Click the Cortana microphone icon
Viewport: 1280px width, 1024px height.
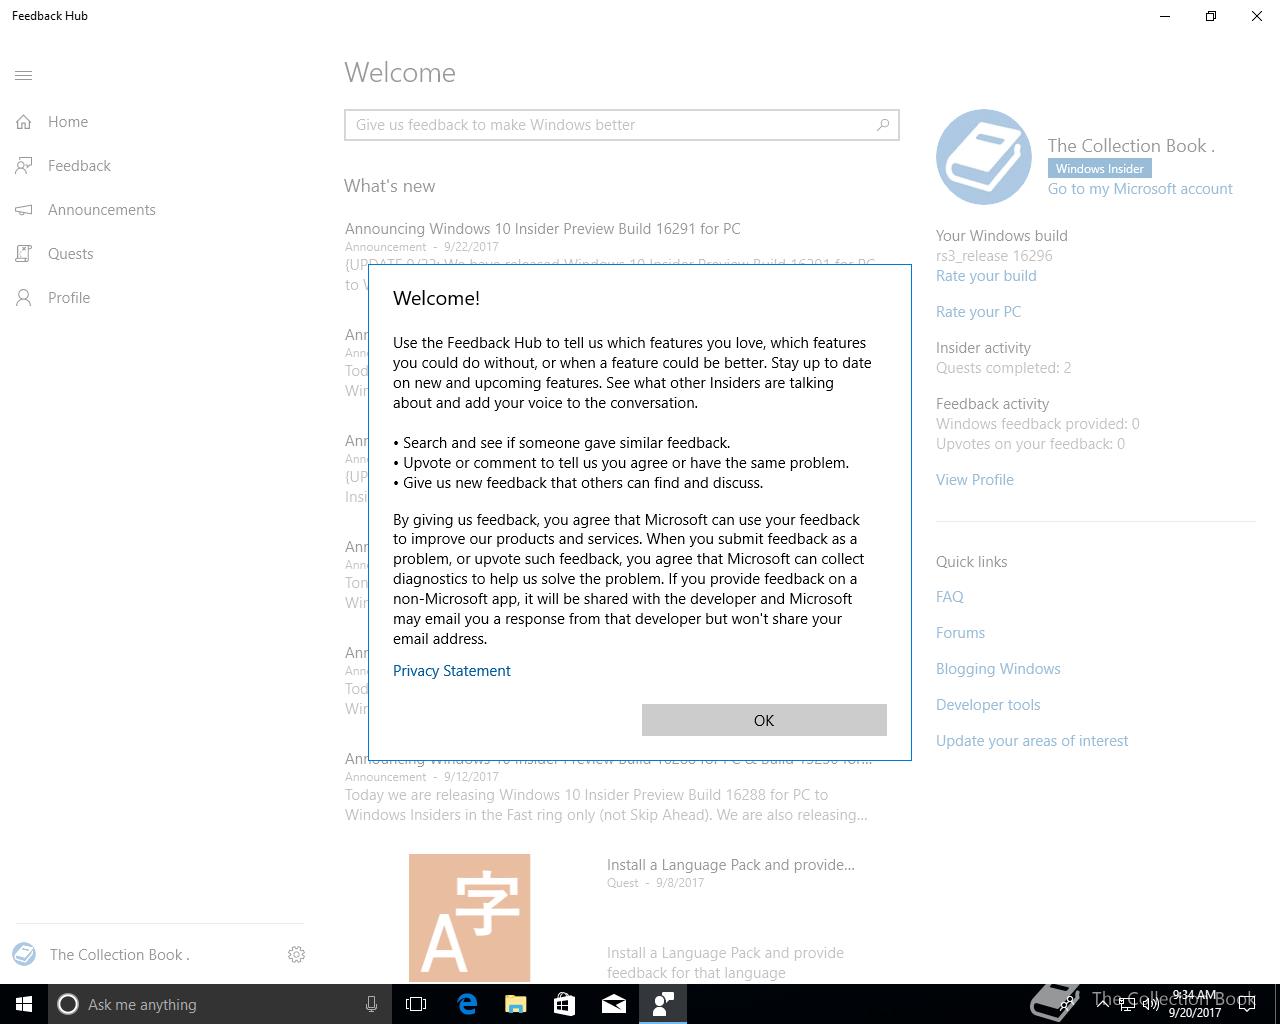[x=371, y=1004]
